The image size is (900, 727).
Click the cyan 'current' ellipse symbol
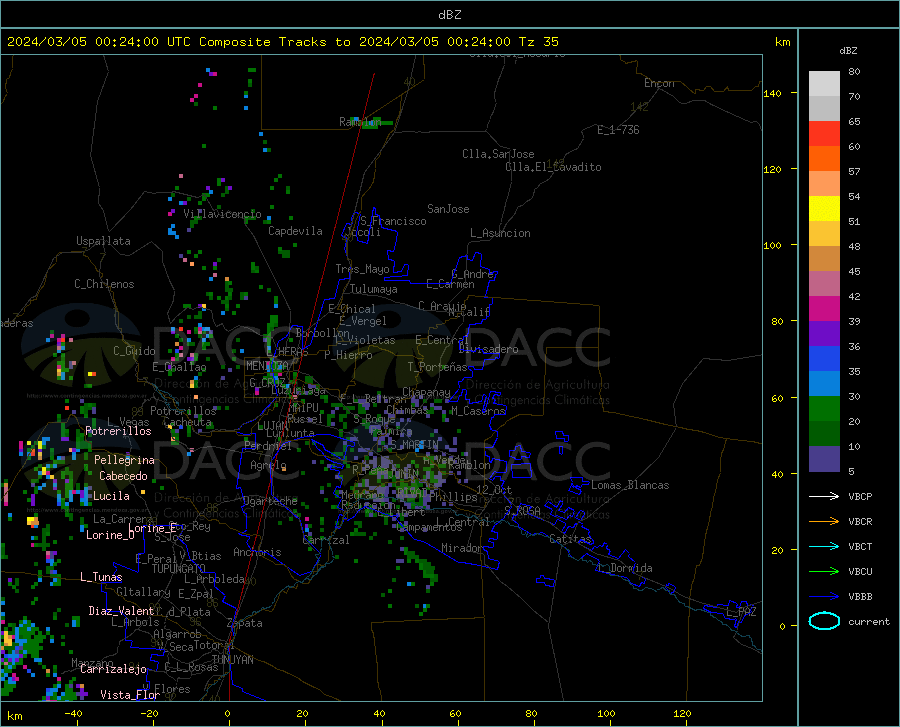(824, 621)
